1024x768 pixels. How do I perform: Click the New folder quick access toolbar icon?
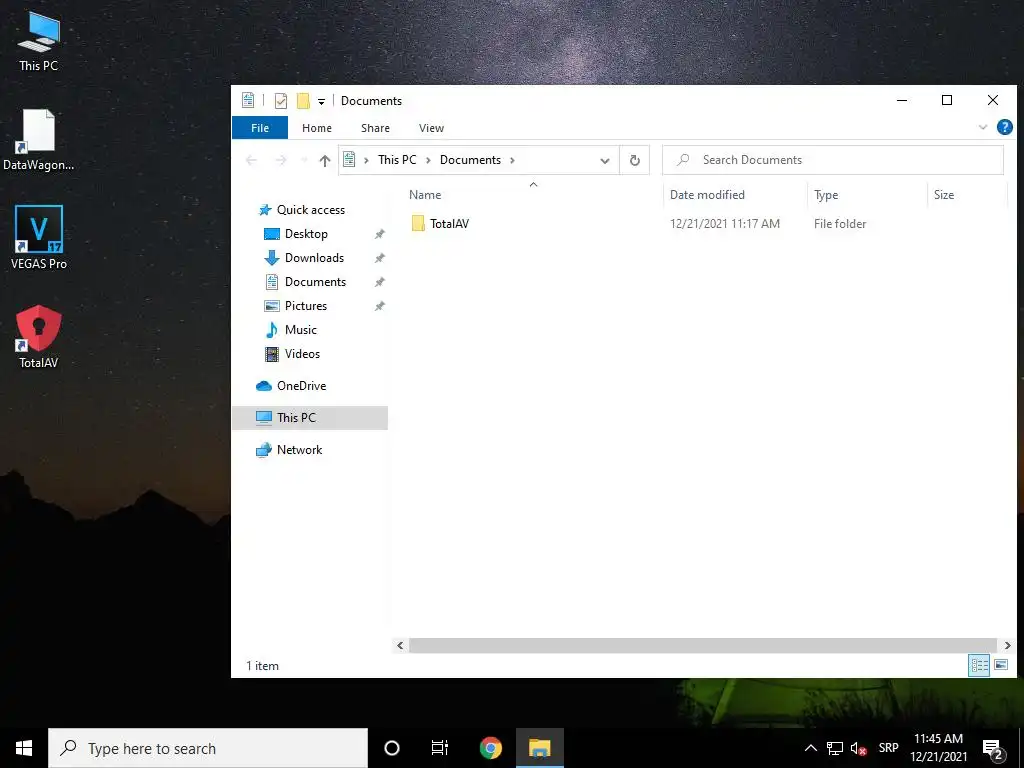303,101
